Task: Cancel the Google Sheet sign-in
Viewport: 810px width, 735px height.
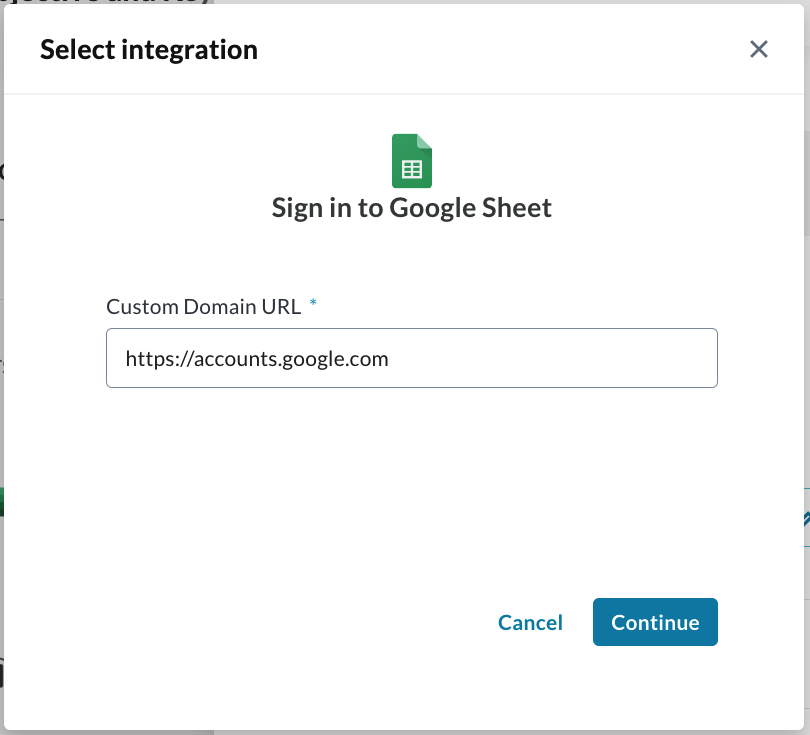Action: coord(530,622)
